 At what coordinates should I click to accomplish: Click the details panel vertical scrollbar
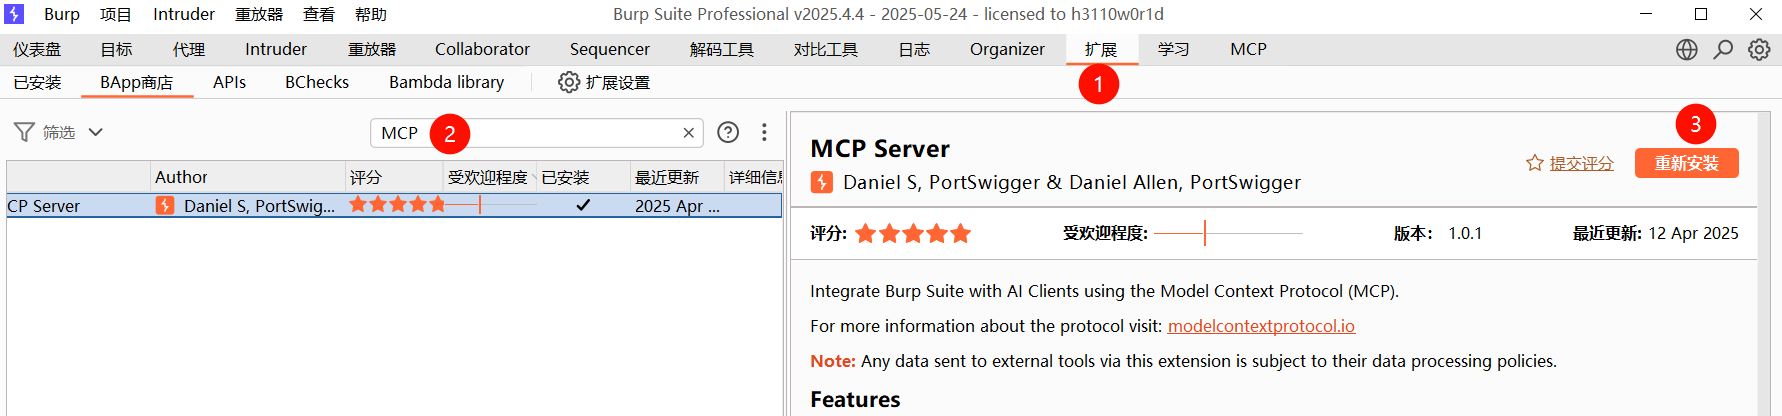point(1764,264)
